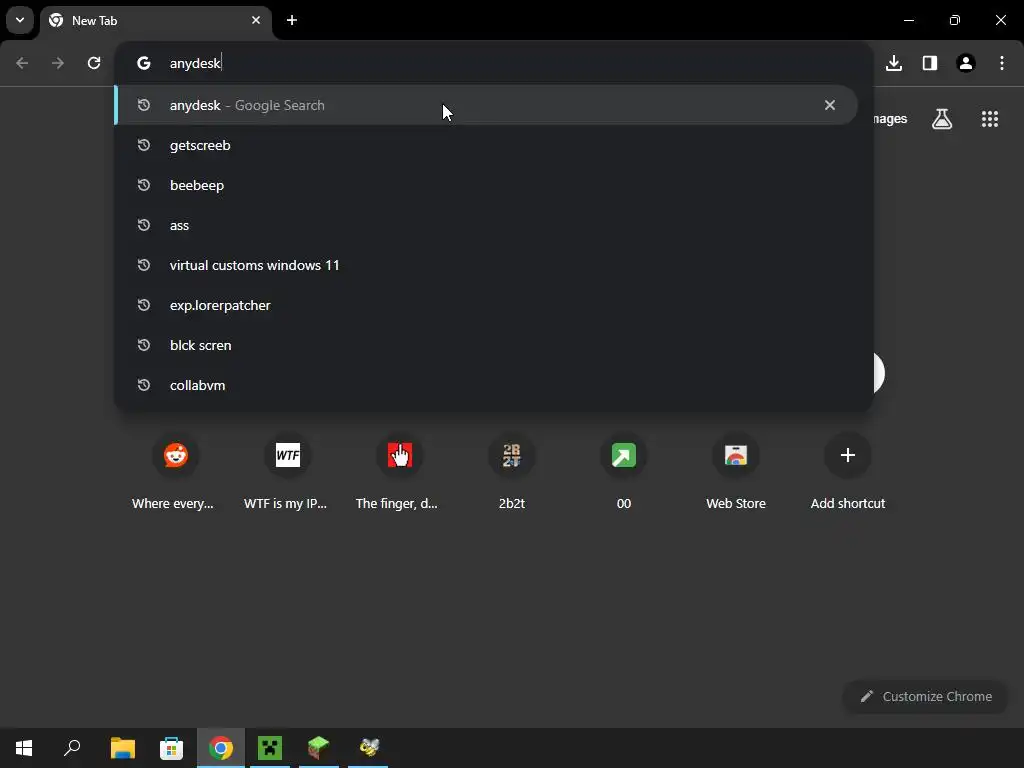
Task: Go back to previous page
Action: 22,63
